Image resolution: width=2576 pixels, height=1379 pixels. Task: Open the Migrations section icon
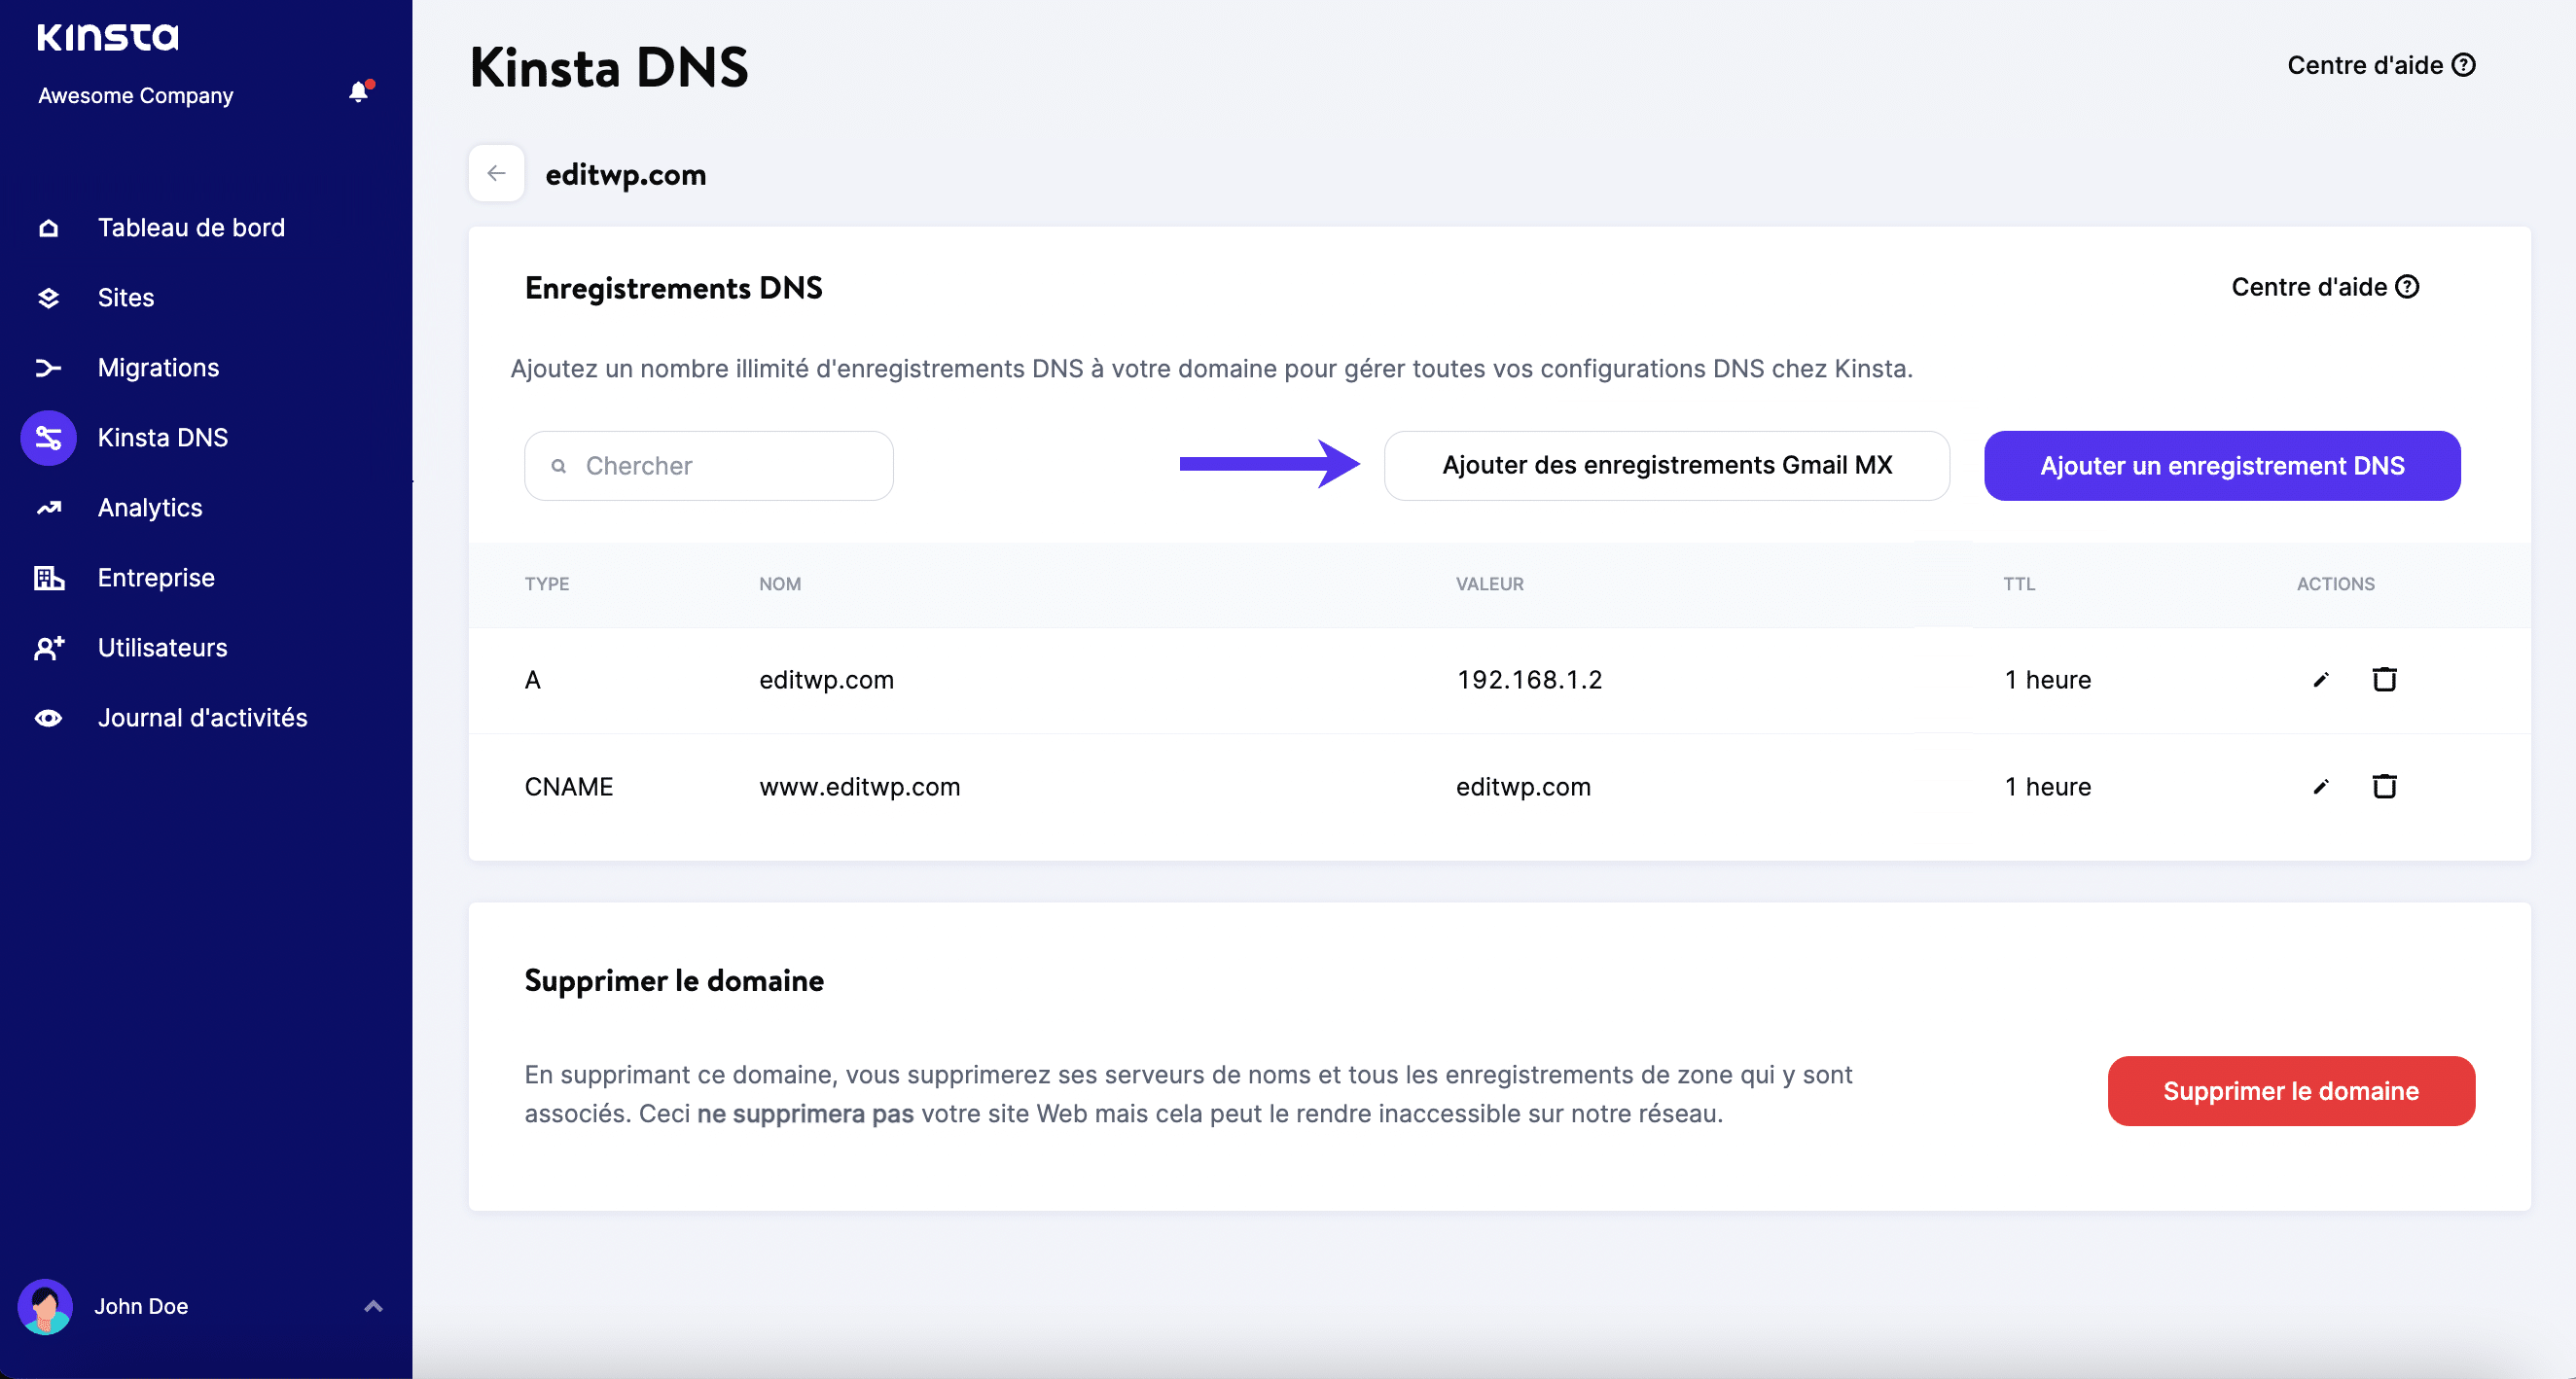48,368
